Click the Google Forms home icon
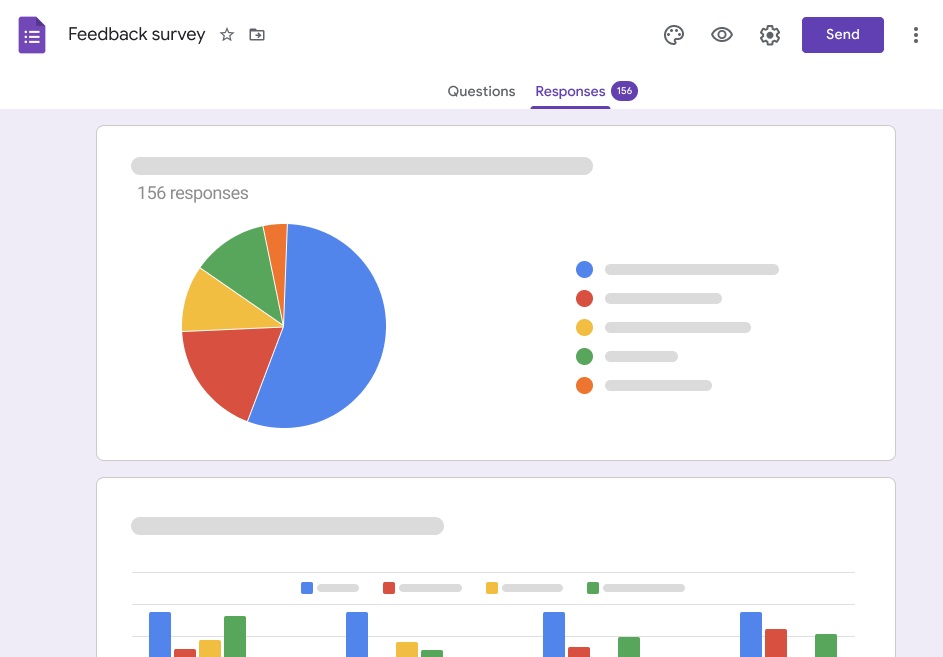The width and height of the screenshot is (943, 657). [x=32, y=35]
